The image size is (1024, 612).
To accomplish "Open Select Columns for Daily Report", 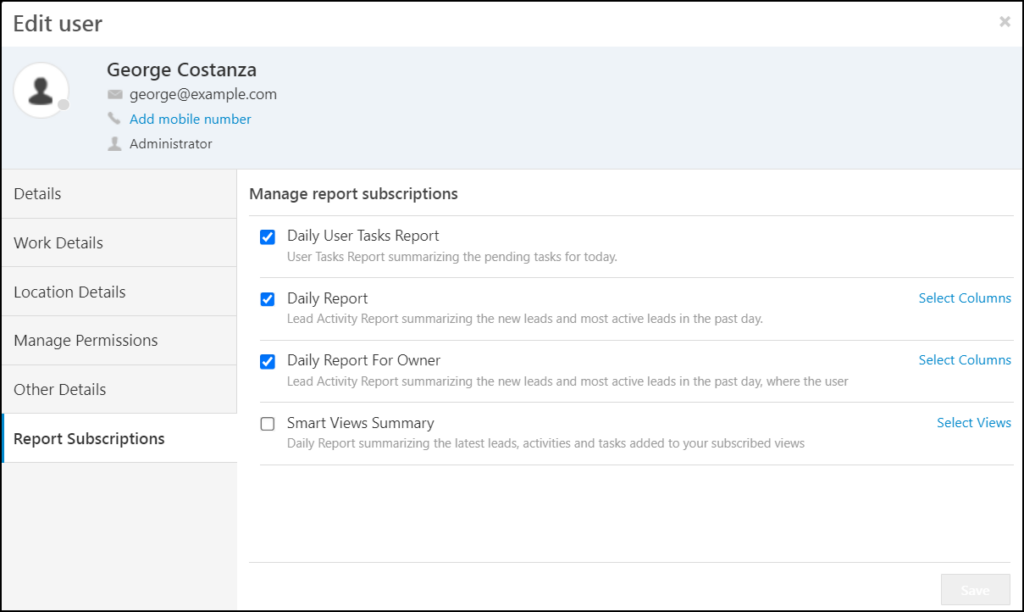I will click(964, 297).
